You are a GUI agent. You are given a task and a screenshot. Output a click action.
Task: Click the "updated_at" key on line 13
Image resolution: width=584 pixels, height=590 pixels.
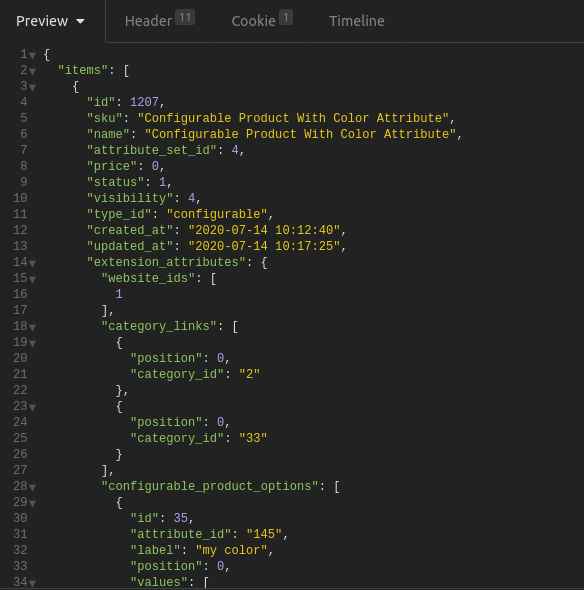(130, 246)
